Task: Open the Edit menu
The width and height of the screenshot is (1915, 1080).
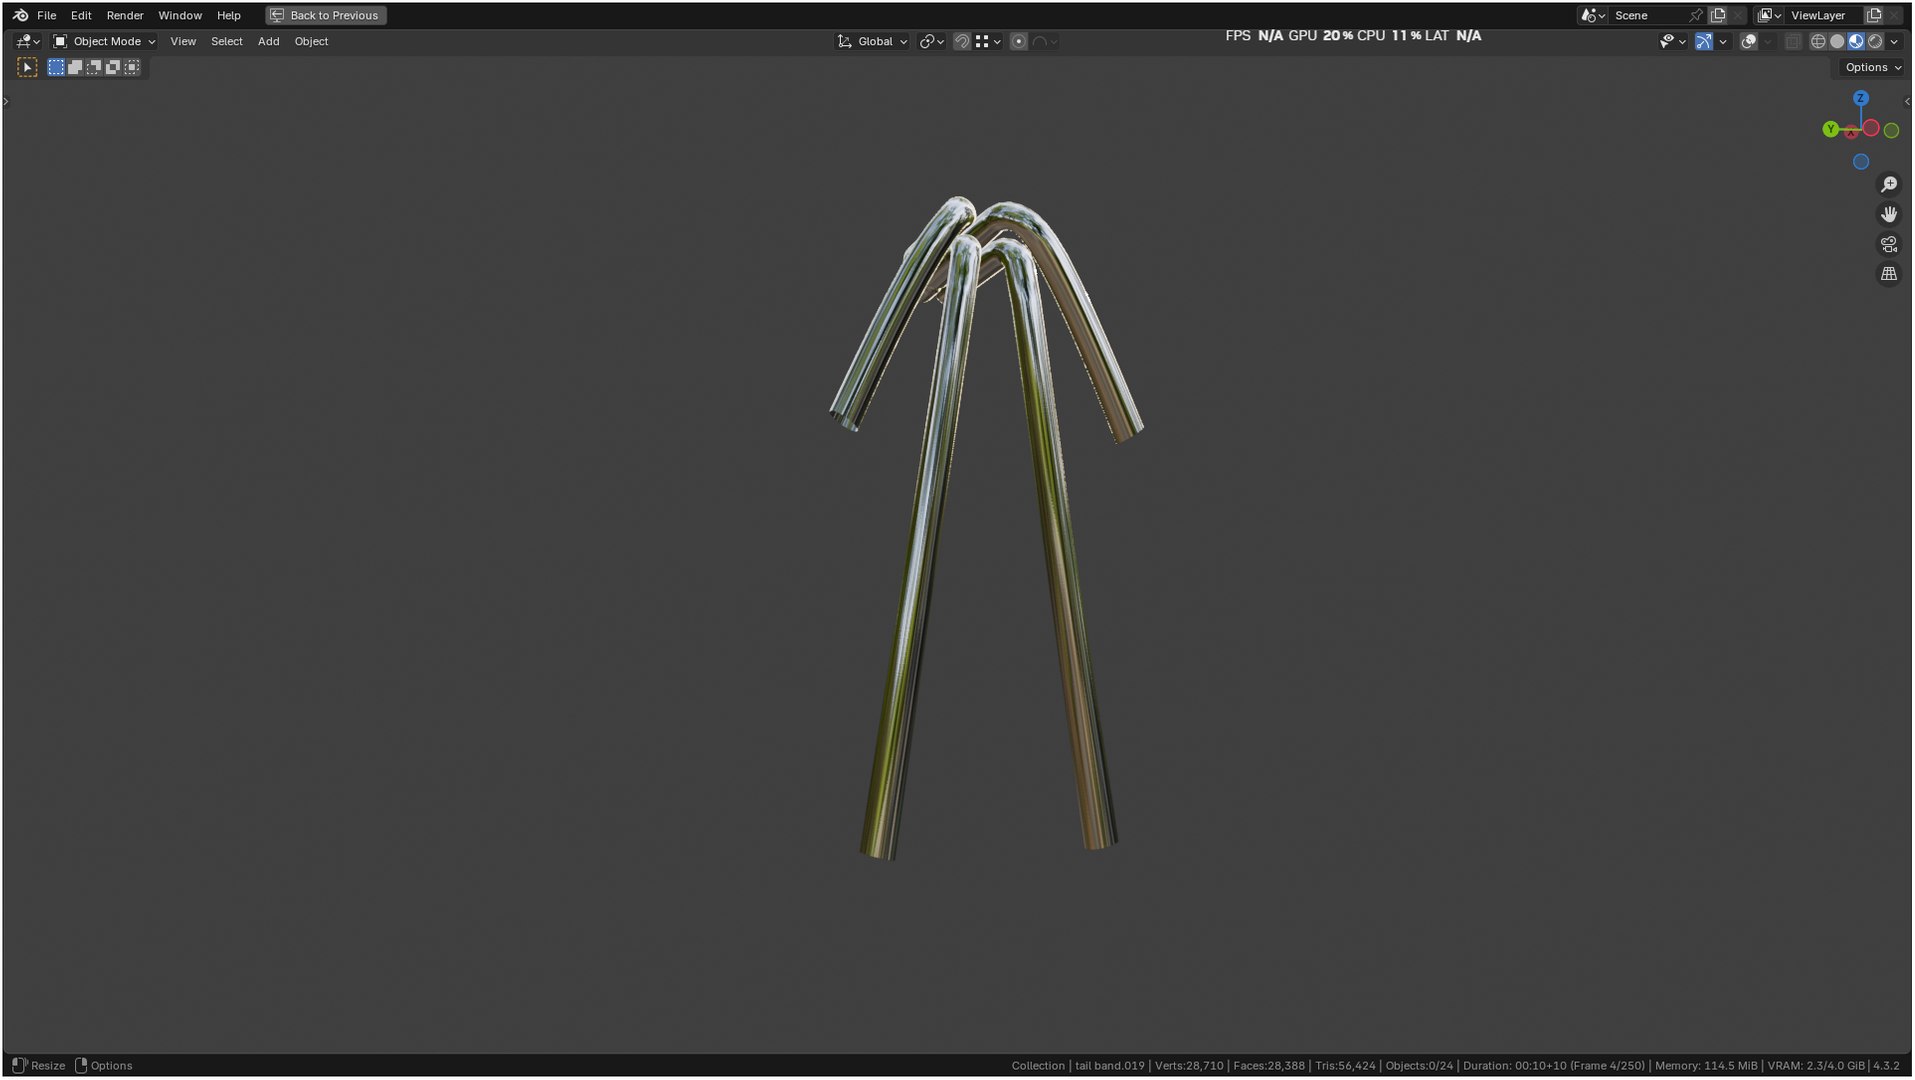Action: (81, 15)
